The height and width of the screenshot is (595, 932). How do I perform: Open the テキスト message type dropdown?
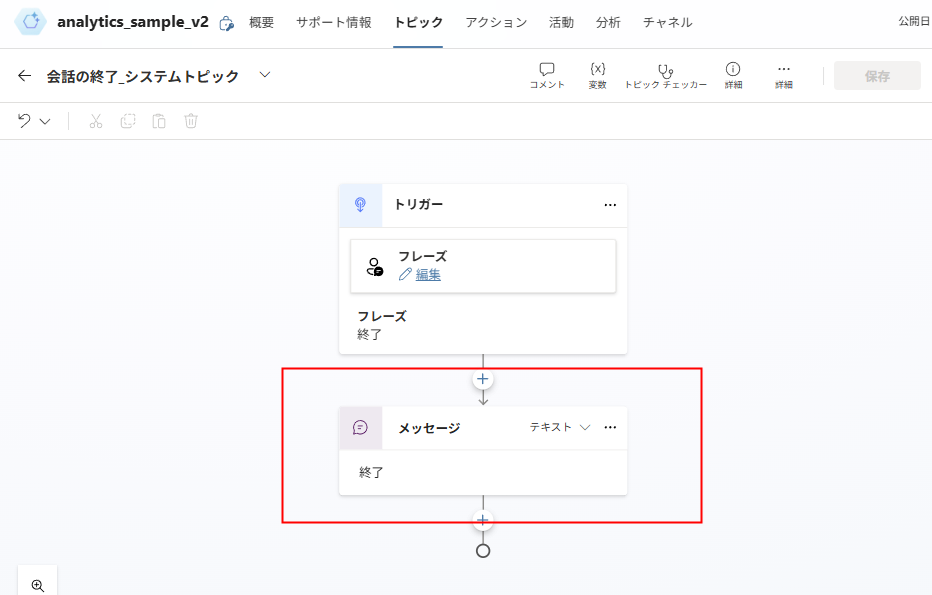tap(560, 427)
